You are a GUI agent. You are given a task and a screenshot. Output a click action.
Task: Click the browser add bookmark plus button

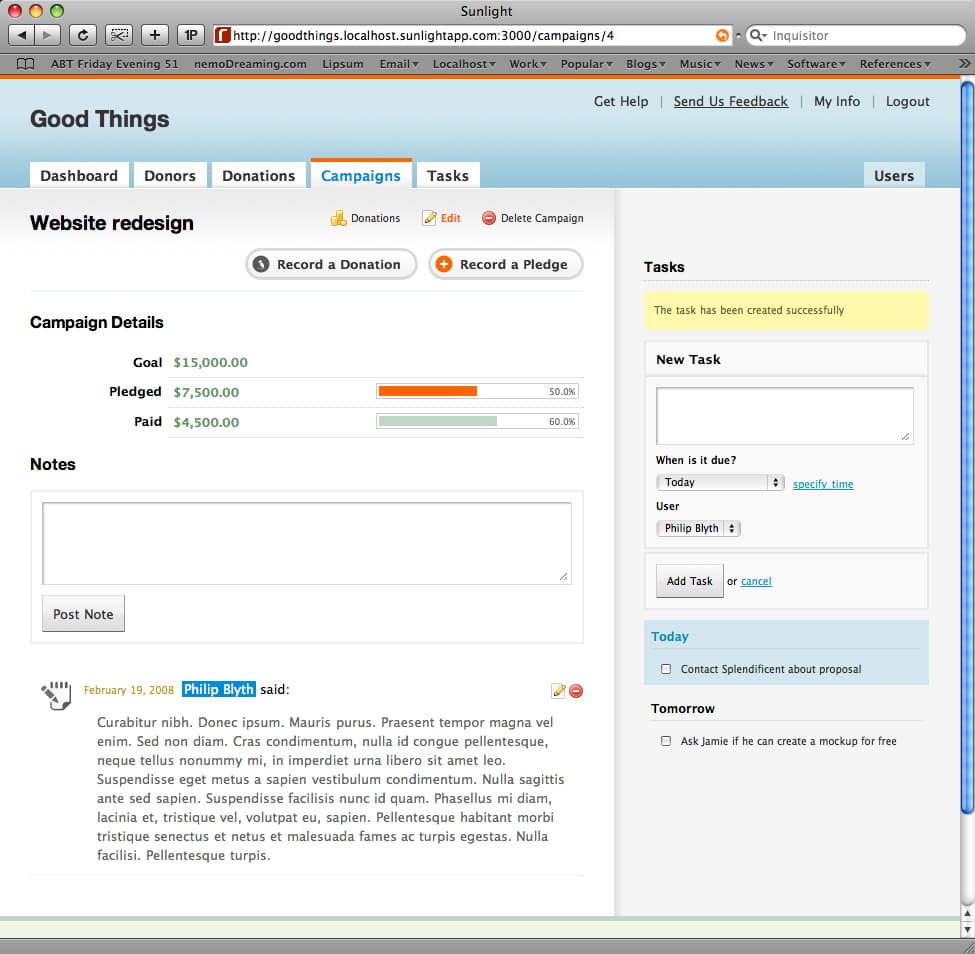click(154, 35)
